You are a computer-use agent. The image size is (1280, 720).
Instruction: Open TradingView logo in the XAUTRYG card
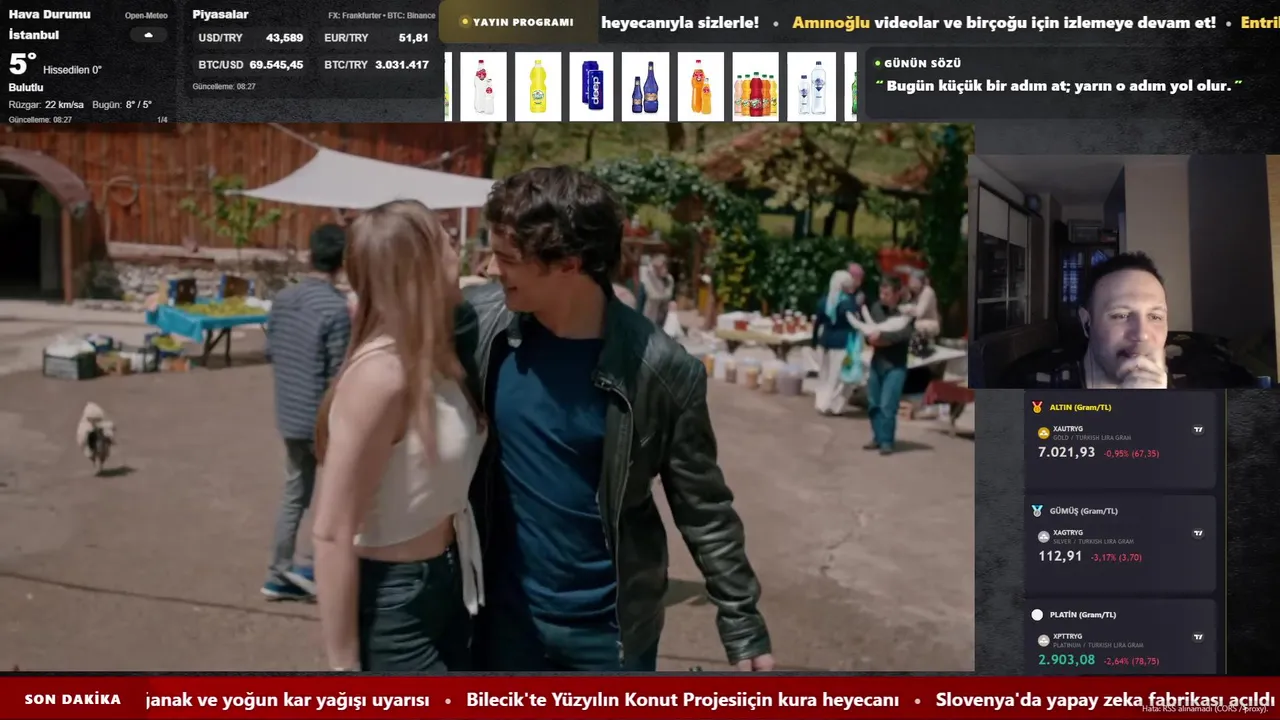pyautogui.click(x=1198, y=430)
